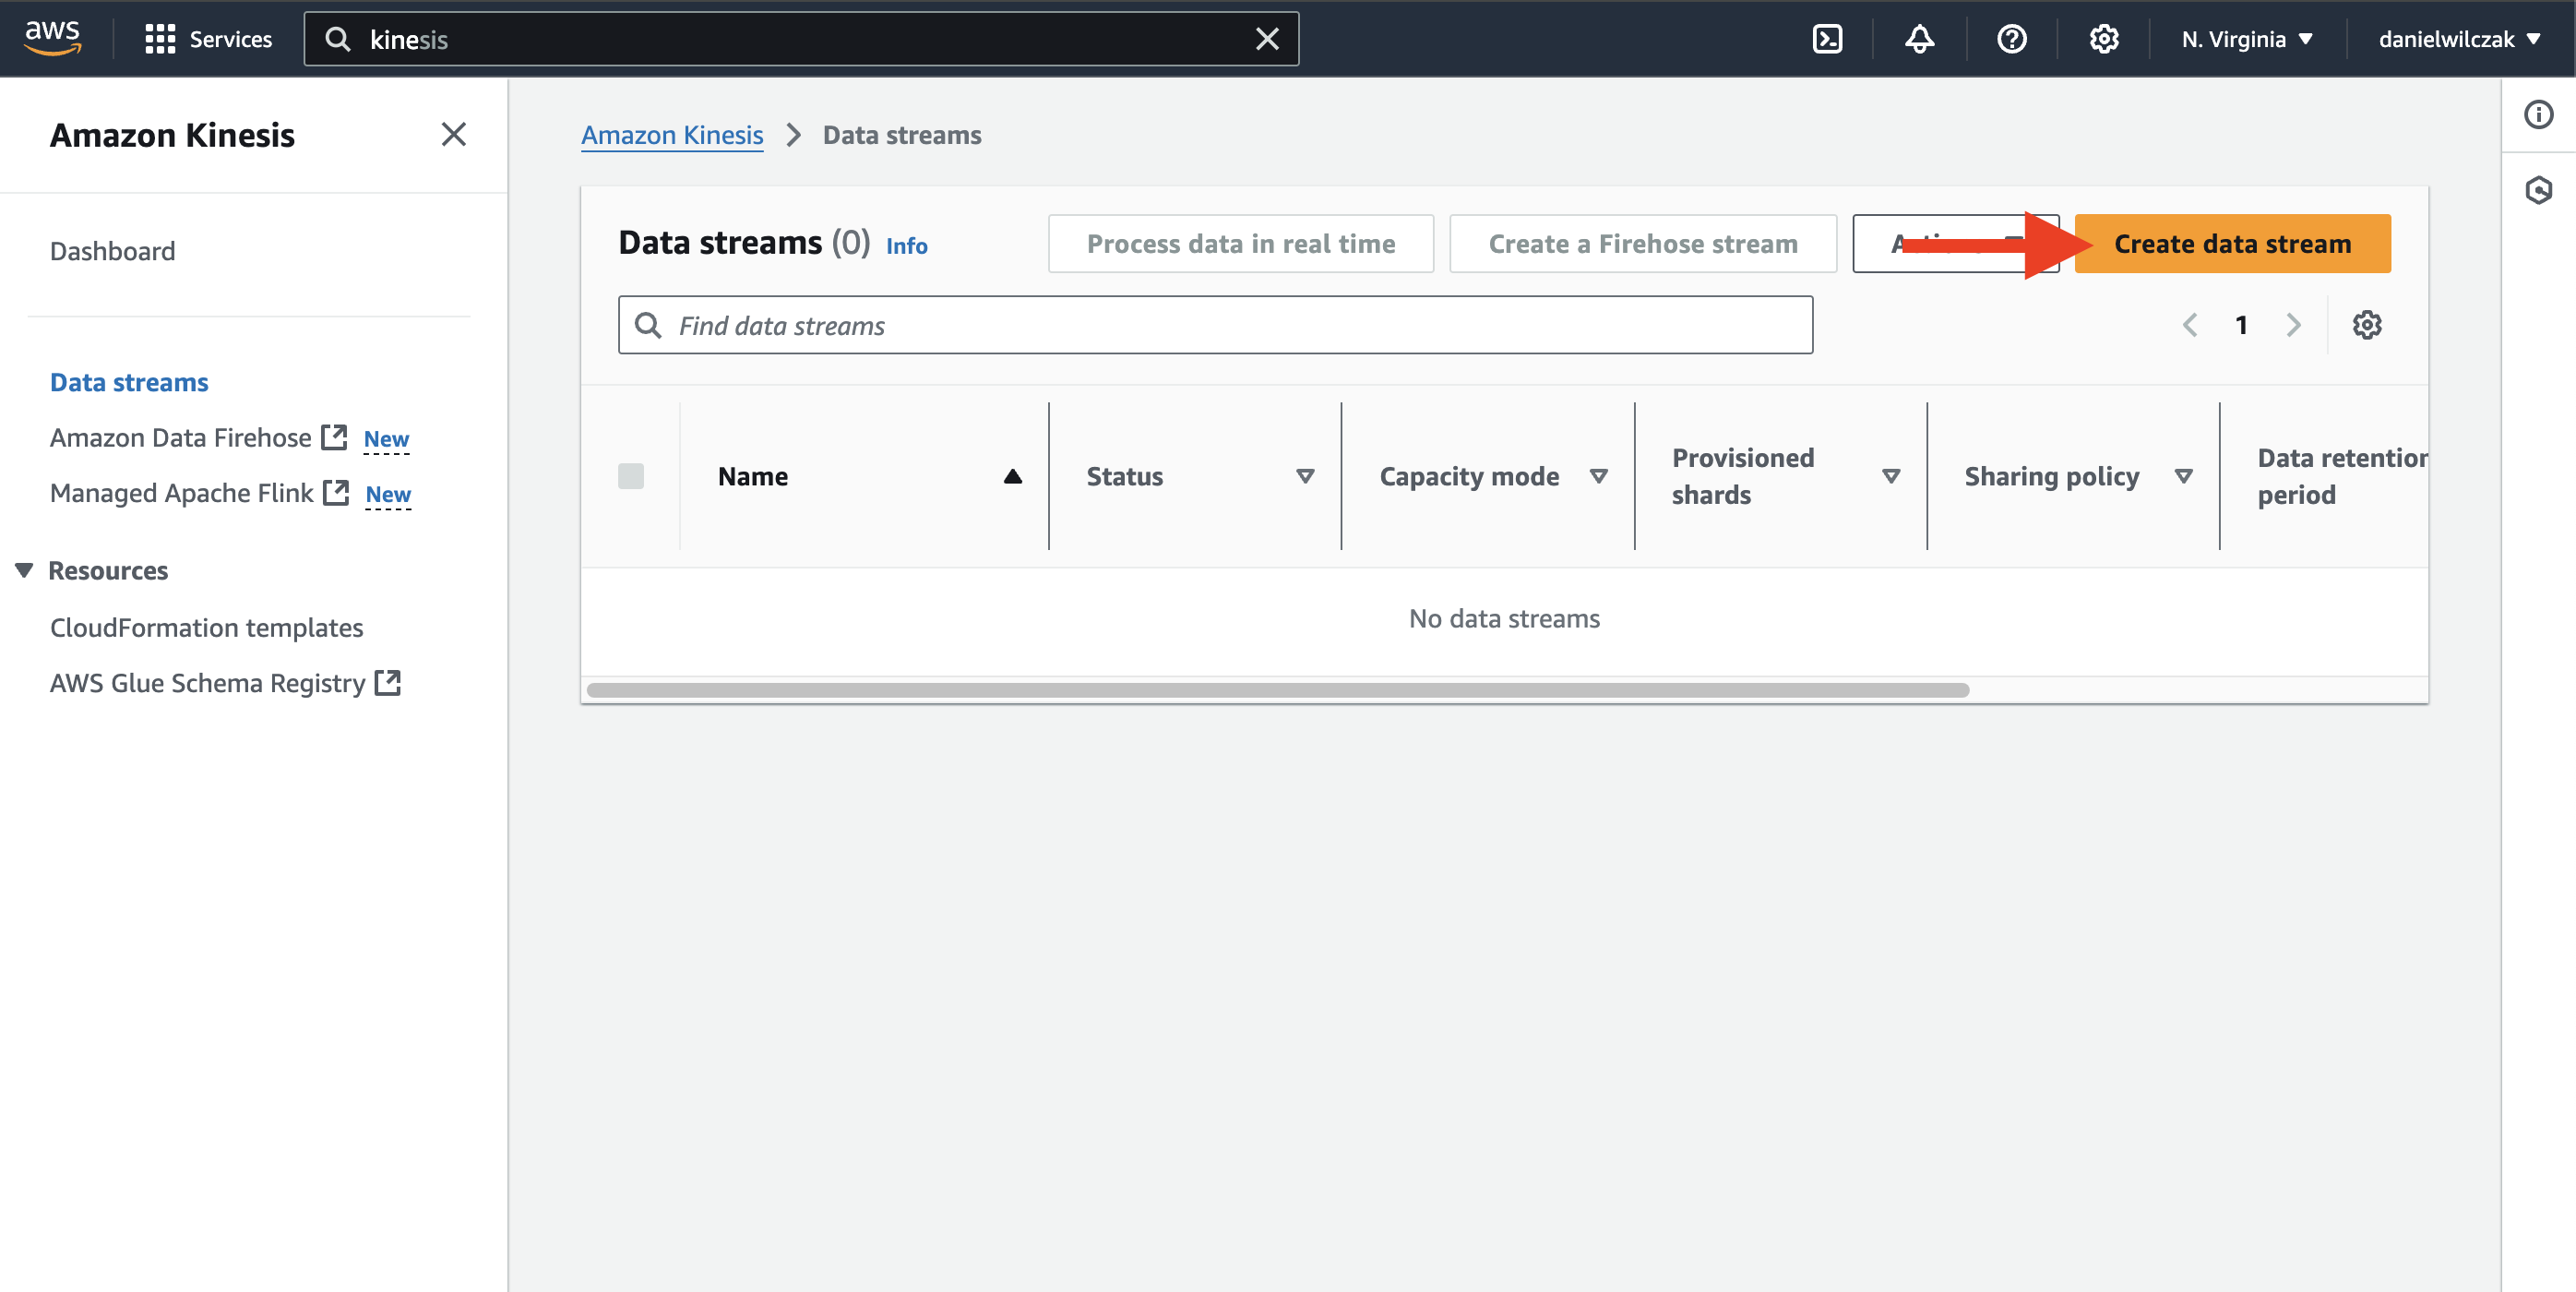Open the Services grid menu
The image size is (2576, 1292).
tap(208, 39)
